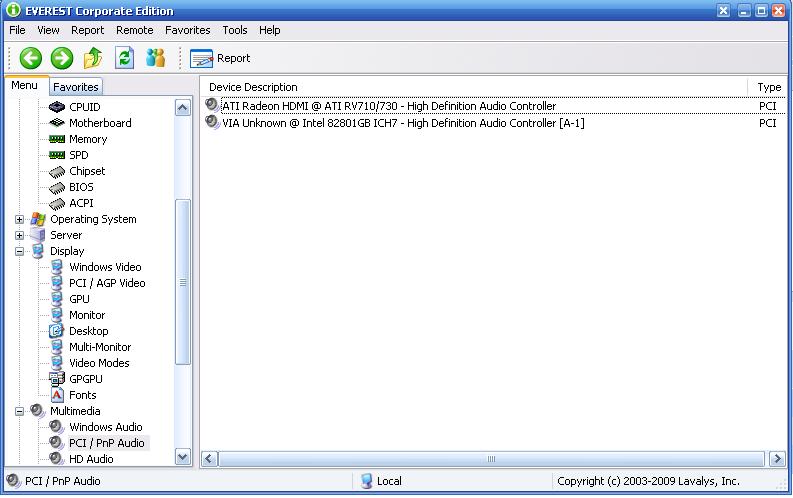Select Windows Video in the tree
This screenshot has width=793, height=498.
tap(105, 267)
